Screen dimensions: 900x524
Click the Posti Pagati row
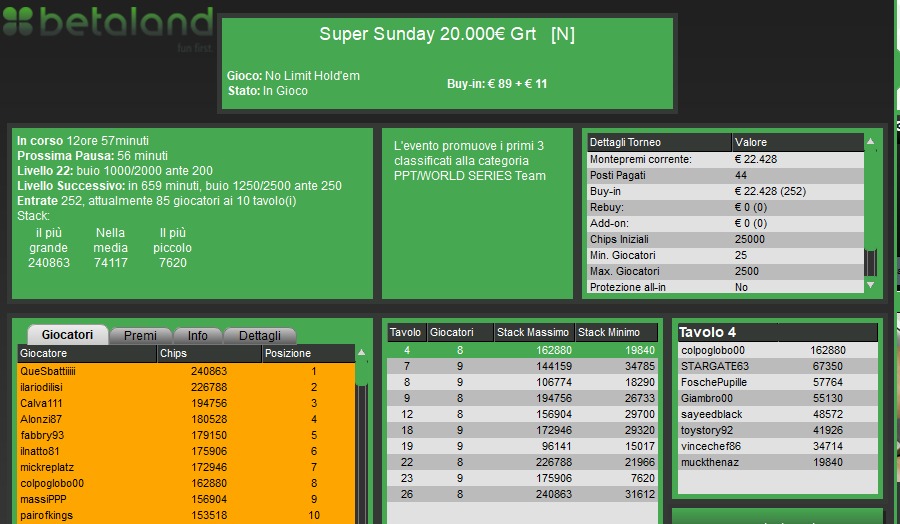(726, 176)
